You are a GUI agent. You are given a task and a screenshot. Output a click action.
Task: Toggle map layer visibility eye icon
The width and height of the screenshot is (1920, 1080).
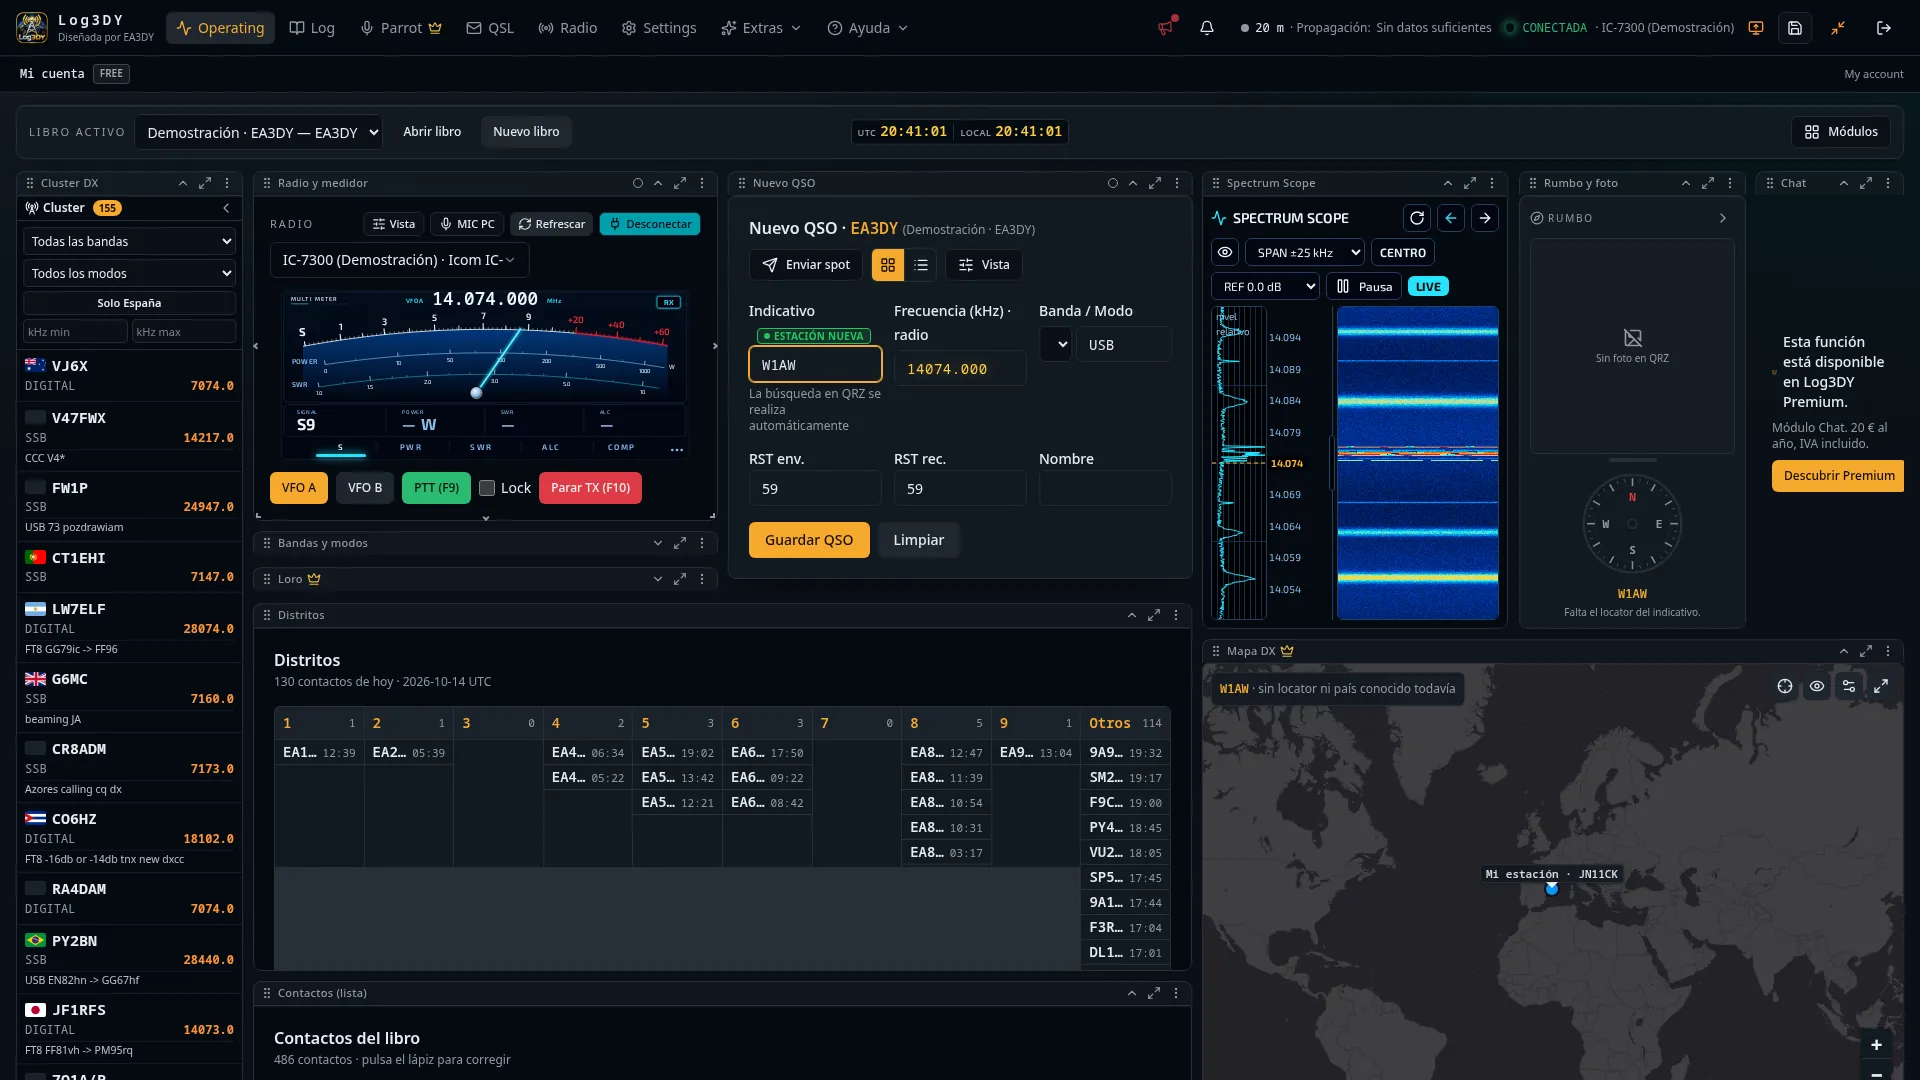coord(1817,686)
